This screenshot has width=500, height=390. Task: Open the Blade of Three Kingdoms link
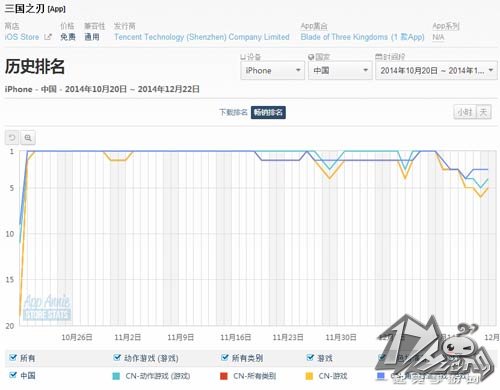(362, 37)
